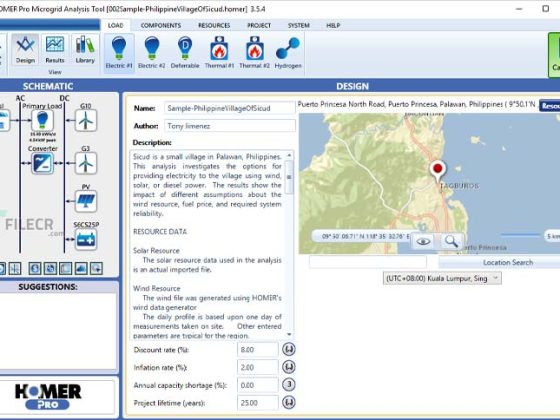Open the time zone dropdown
The width and height of the screenshot is (560, 420).
(x=442, y=279)
